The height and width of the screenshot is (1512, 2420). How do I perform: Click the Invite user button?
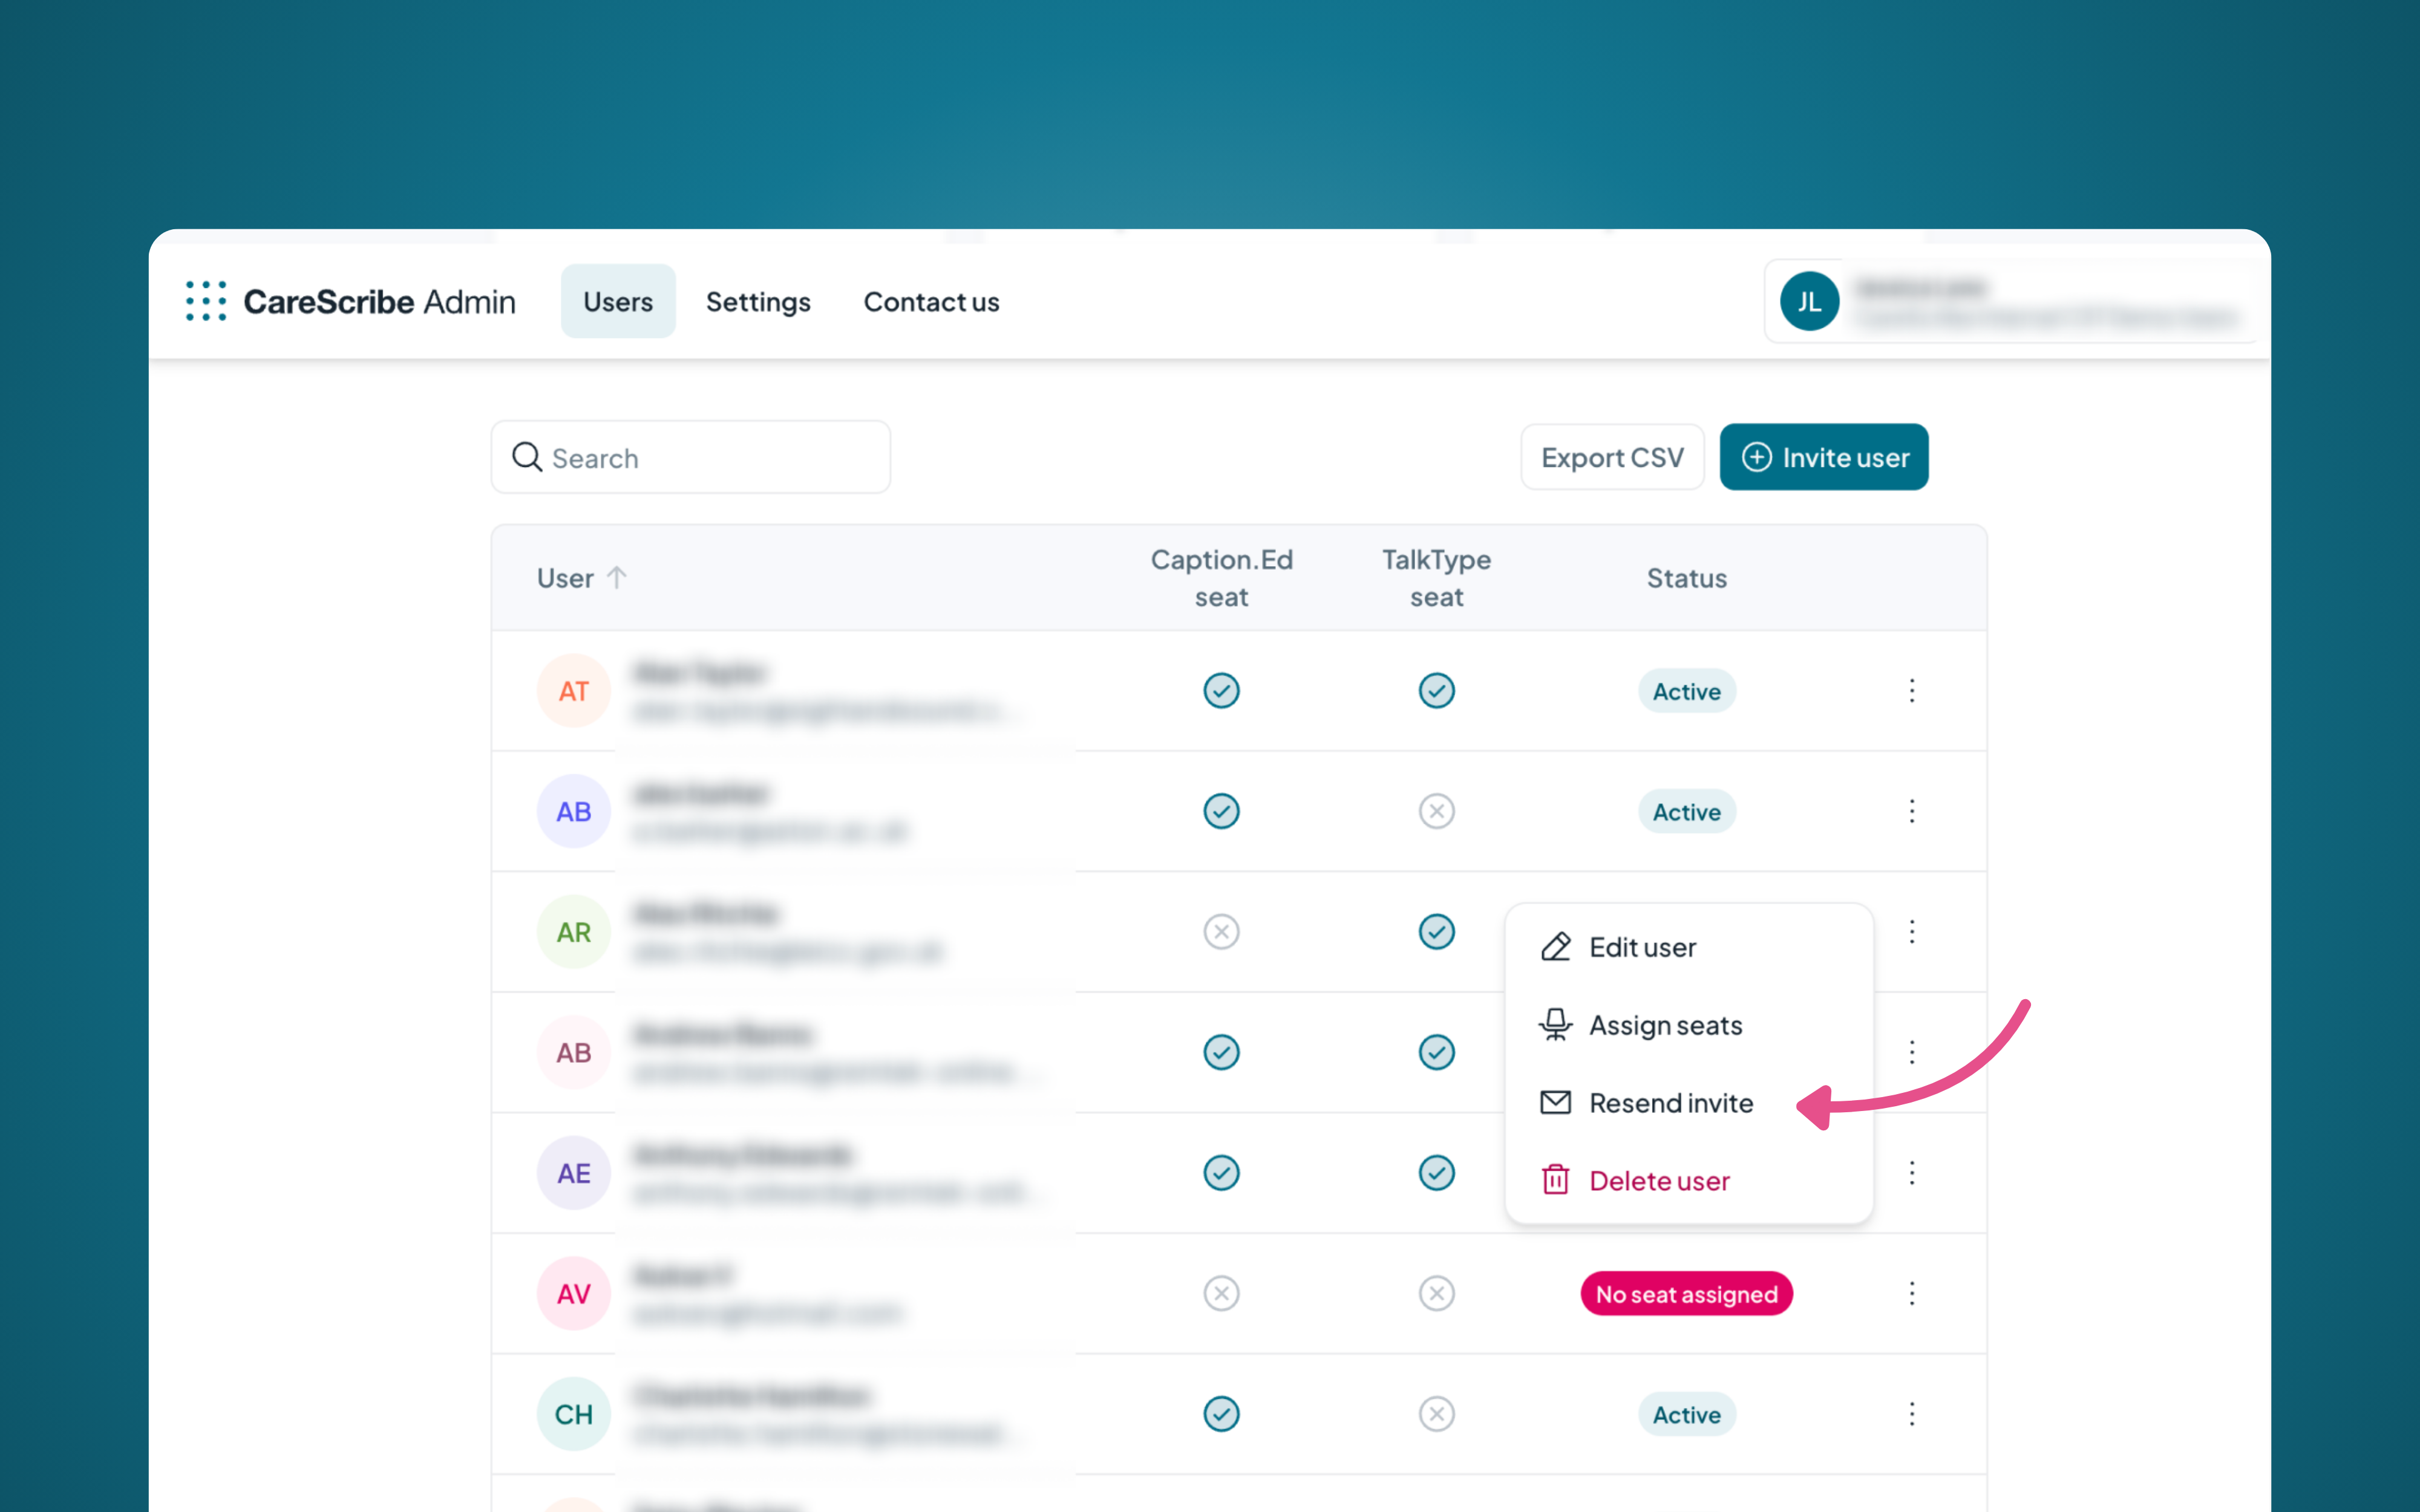1824,457
